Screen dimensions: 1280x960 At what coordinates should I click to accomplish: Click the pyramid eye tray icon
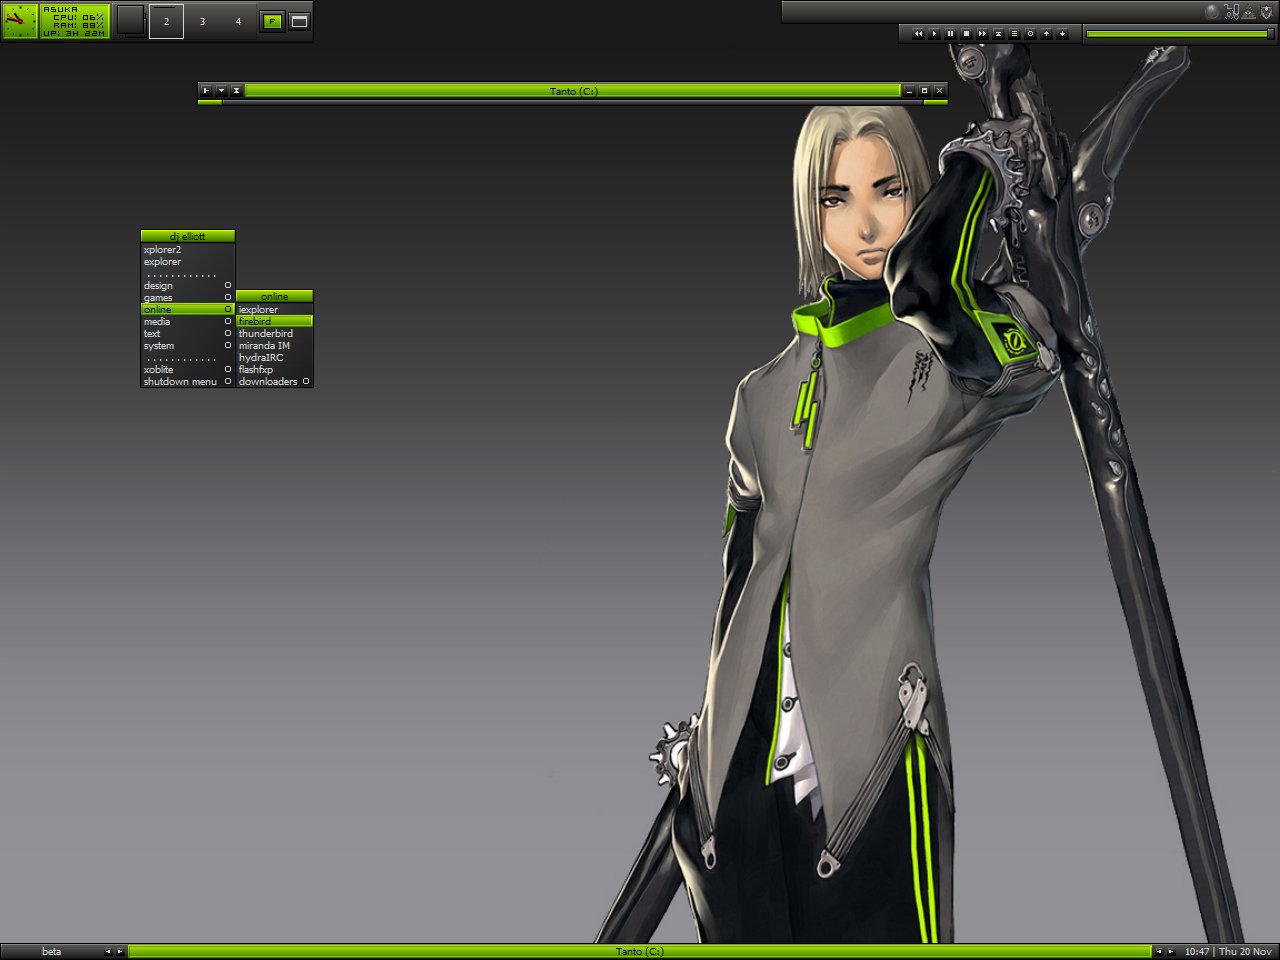pyautogui.click(x=1249, y=12)
